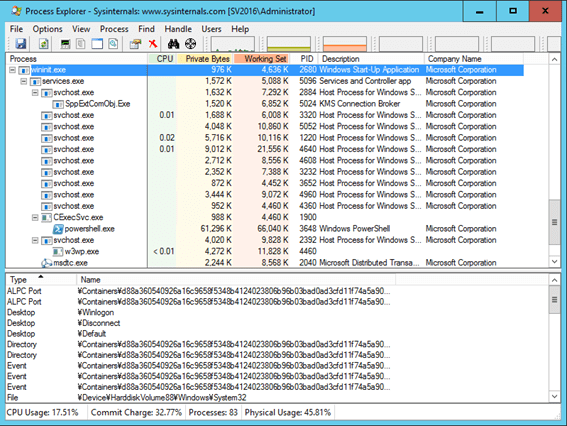Click the process list scrollbar thumb
567x426 pixels.
555,222
